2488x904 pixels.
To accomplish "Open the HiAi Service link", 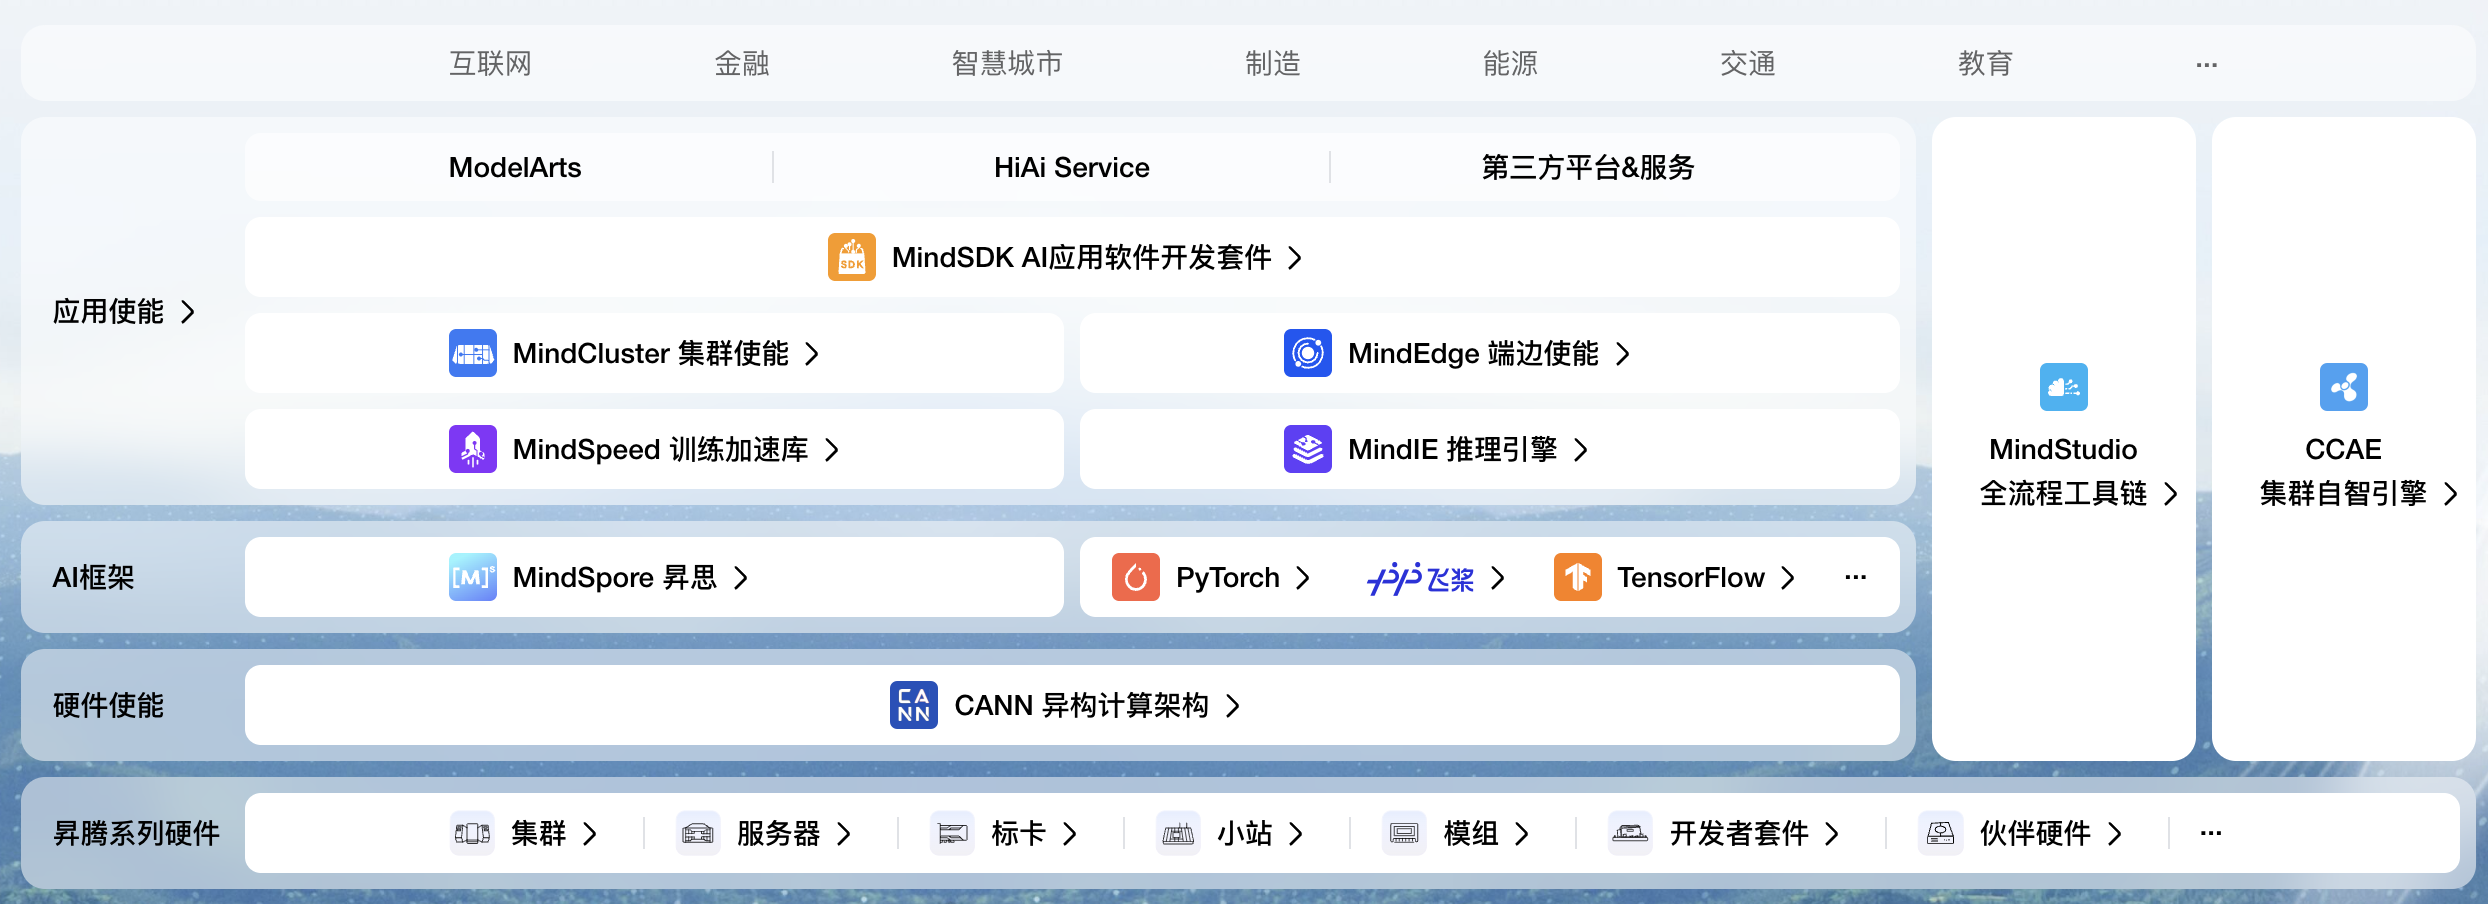I will pos(1072,167).
